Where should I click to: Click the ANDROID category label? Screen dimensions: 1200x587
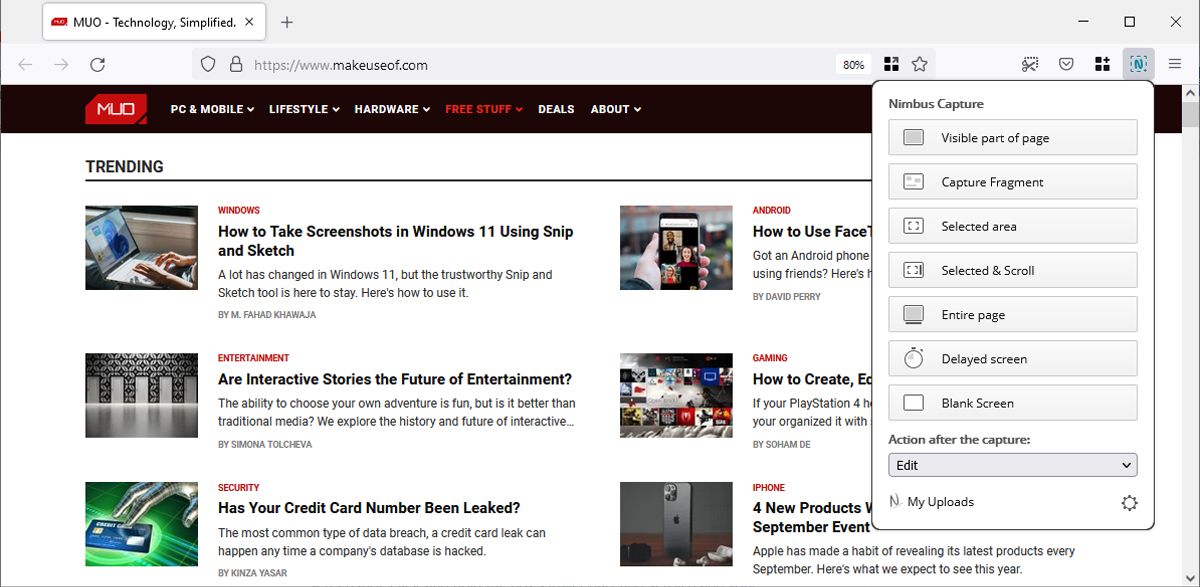[x=772, y=210]
